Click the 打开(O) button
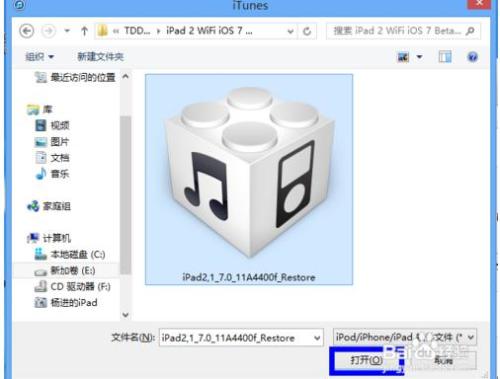The height and width of the screenshot is (379, 500). pos(367,360)
